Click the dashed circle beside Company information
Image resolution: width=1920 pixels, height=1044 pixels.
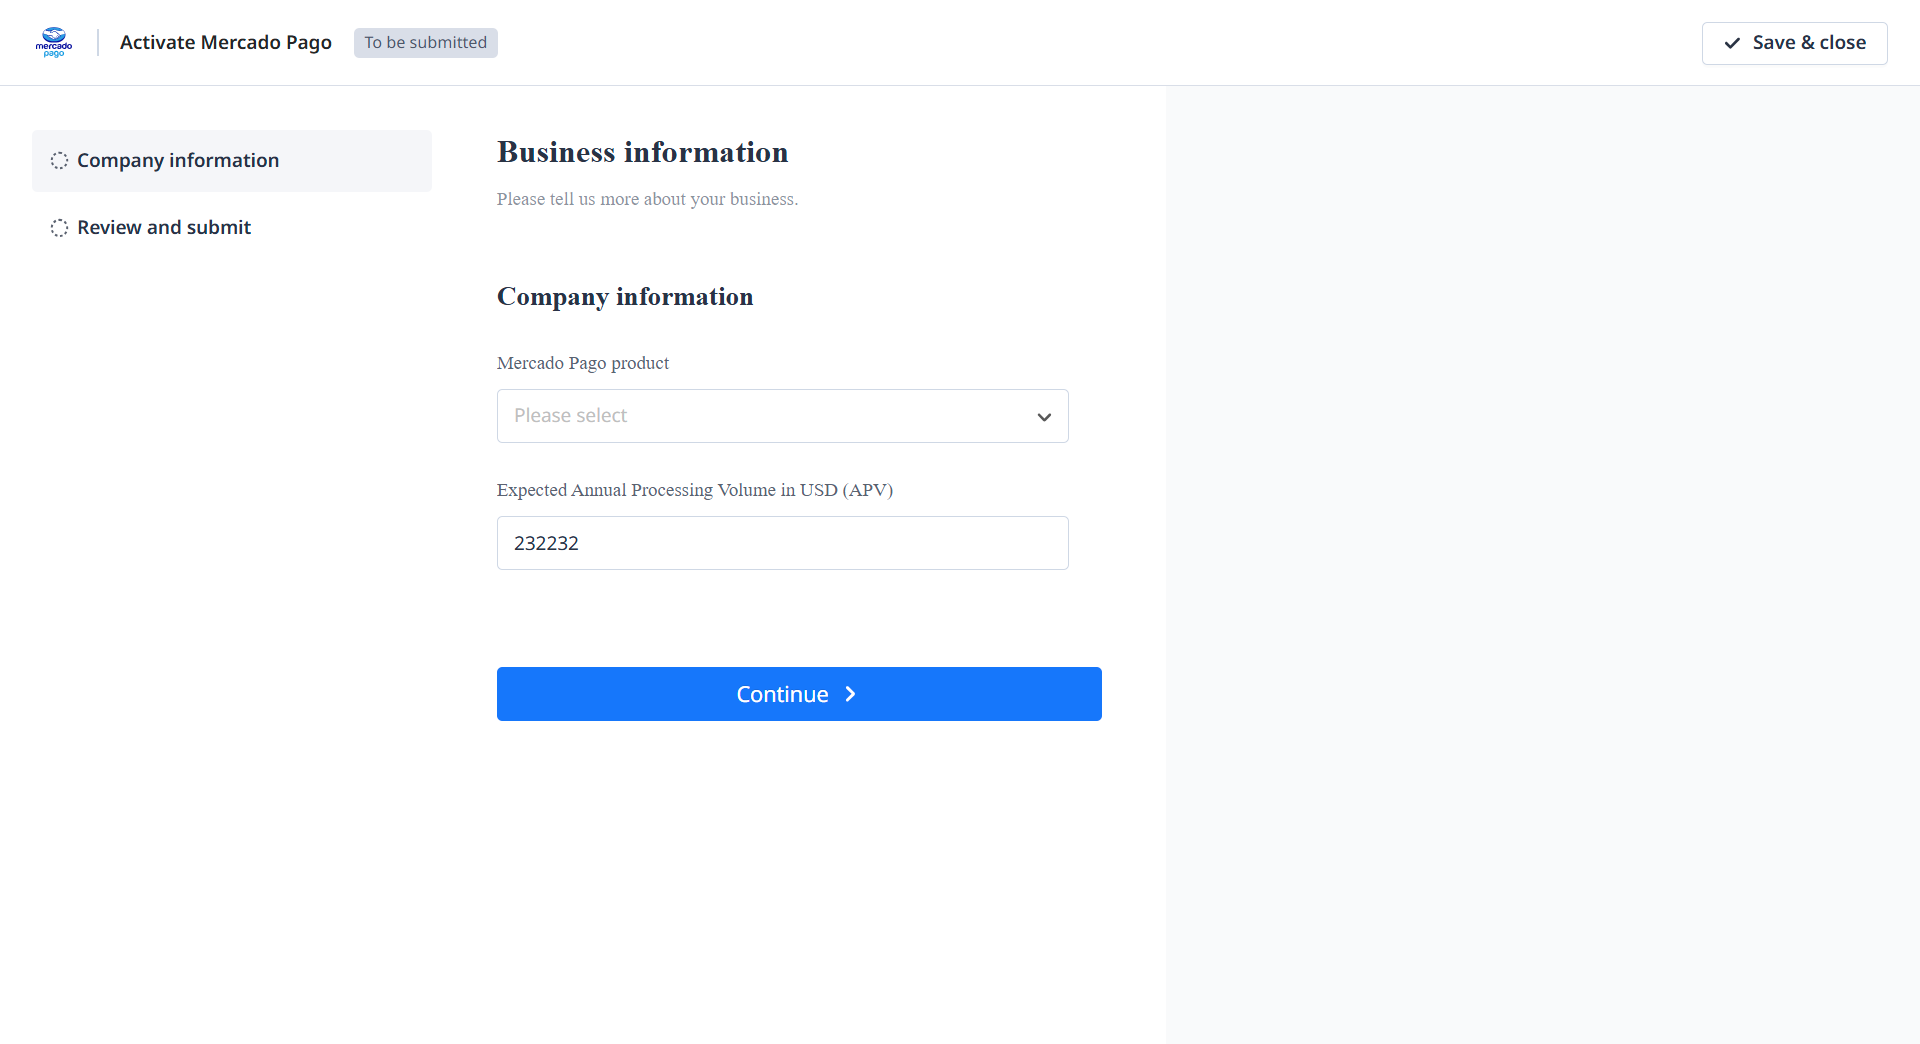60,161
